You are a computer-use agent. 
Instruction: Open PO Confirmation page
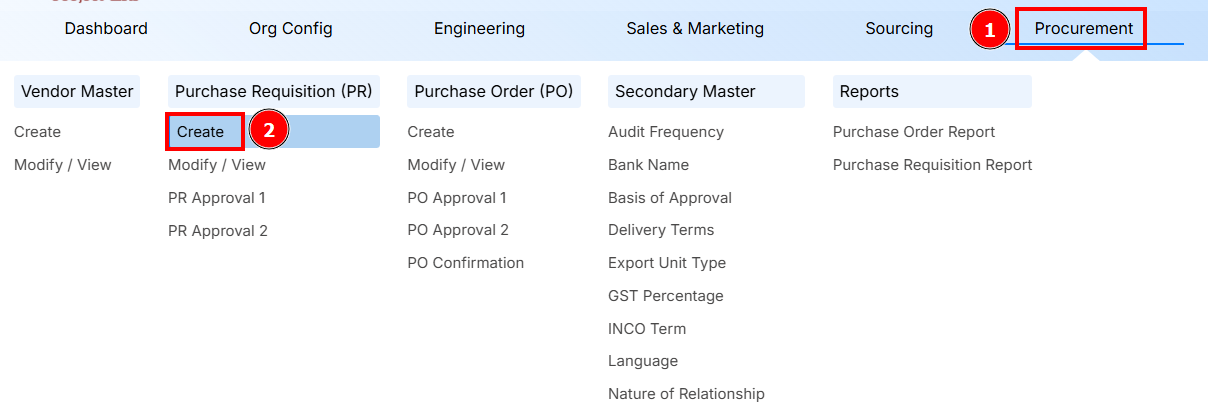(x=465, y=263)
